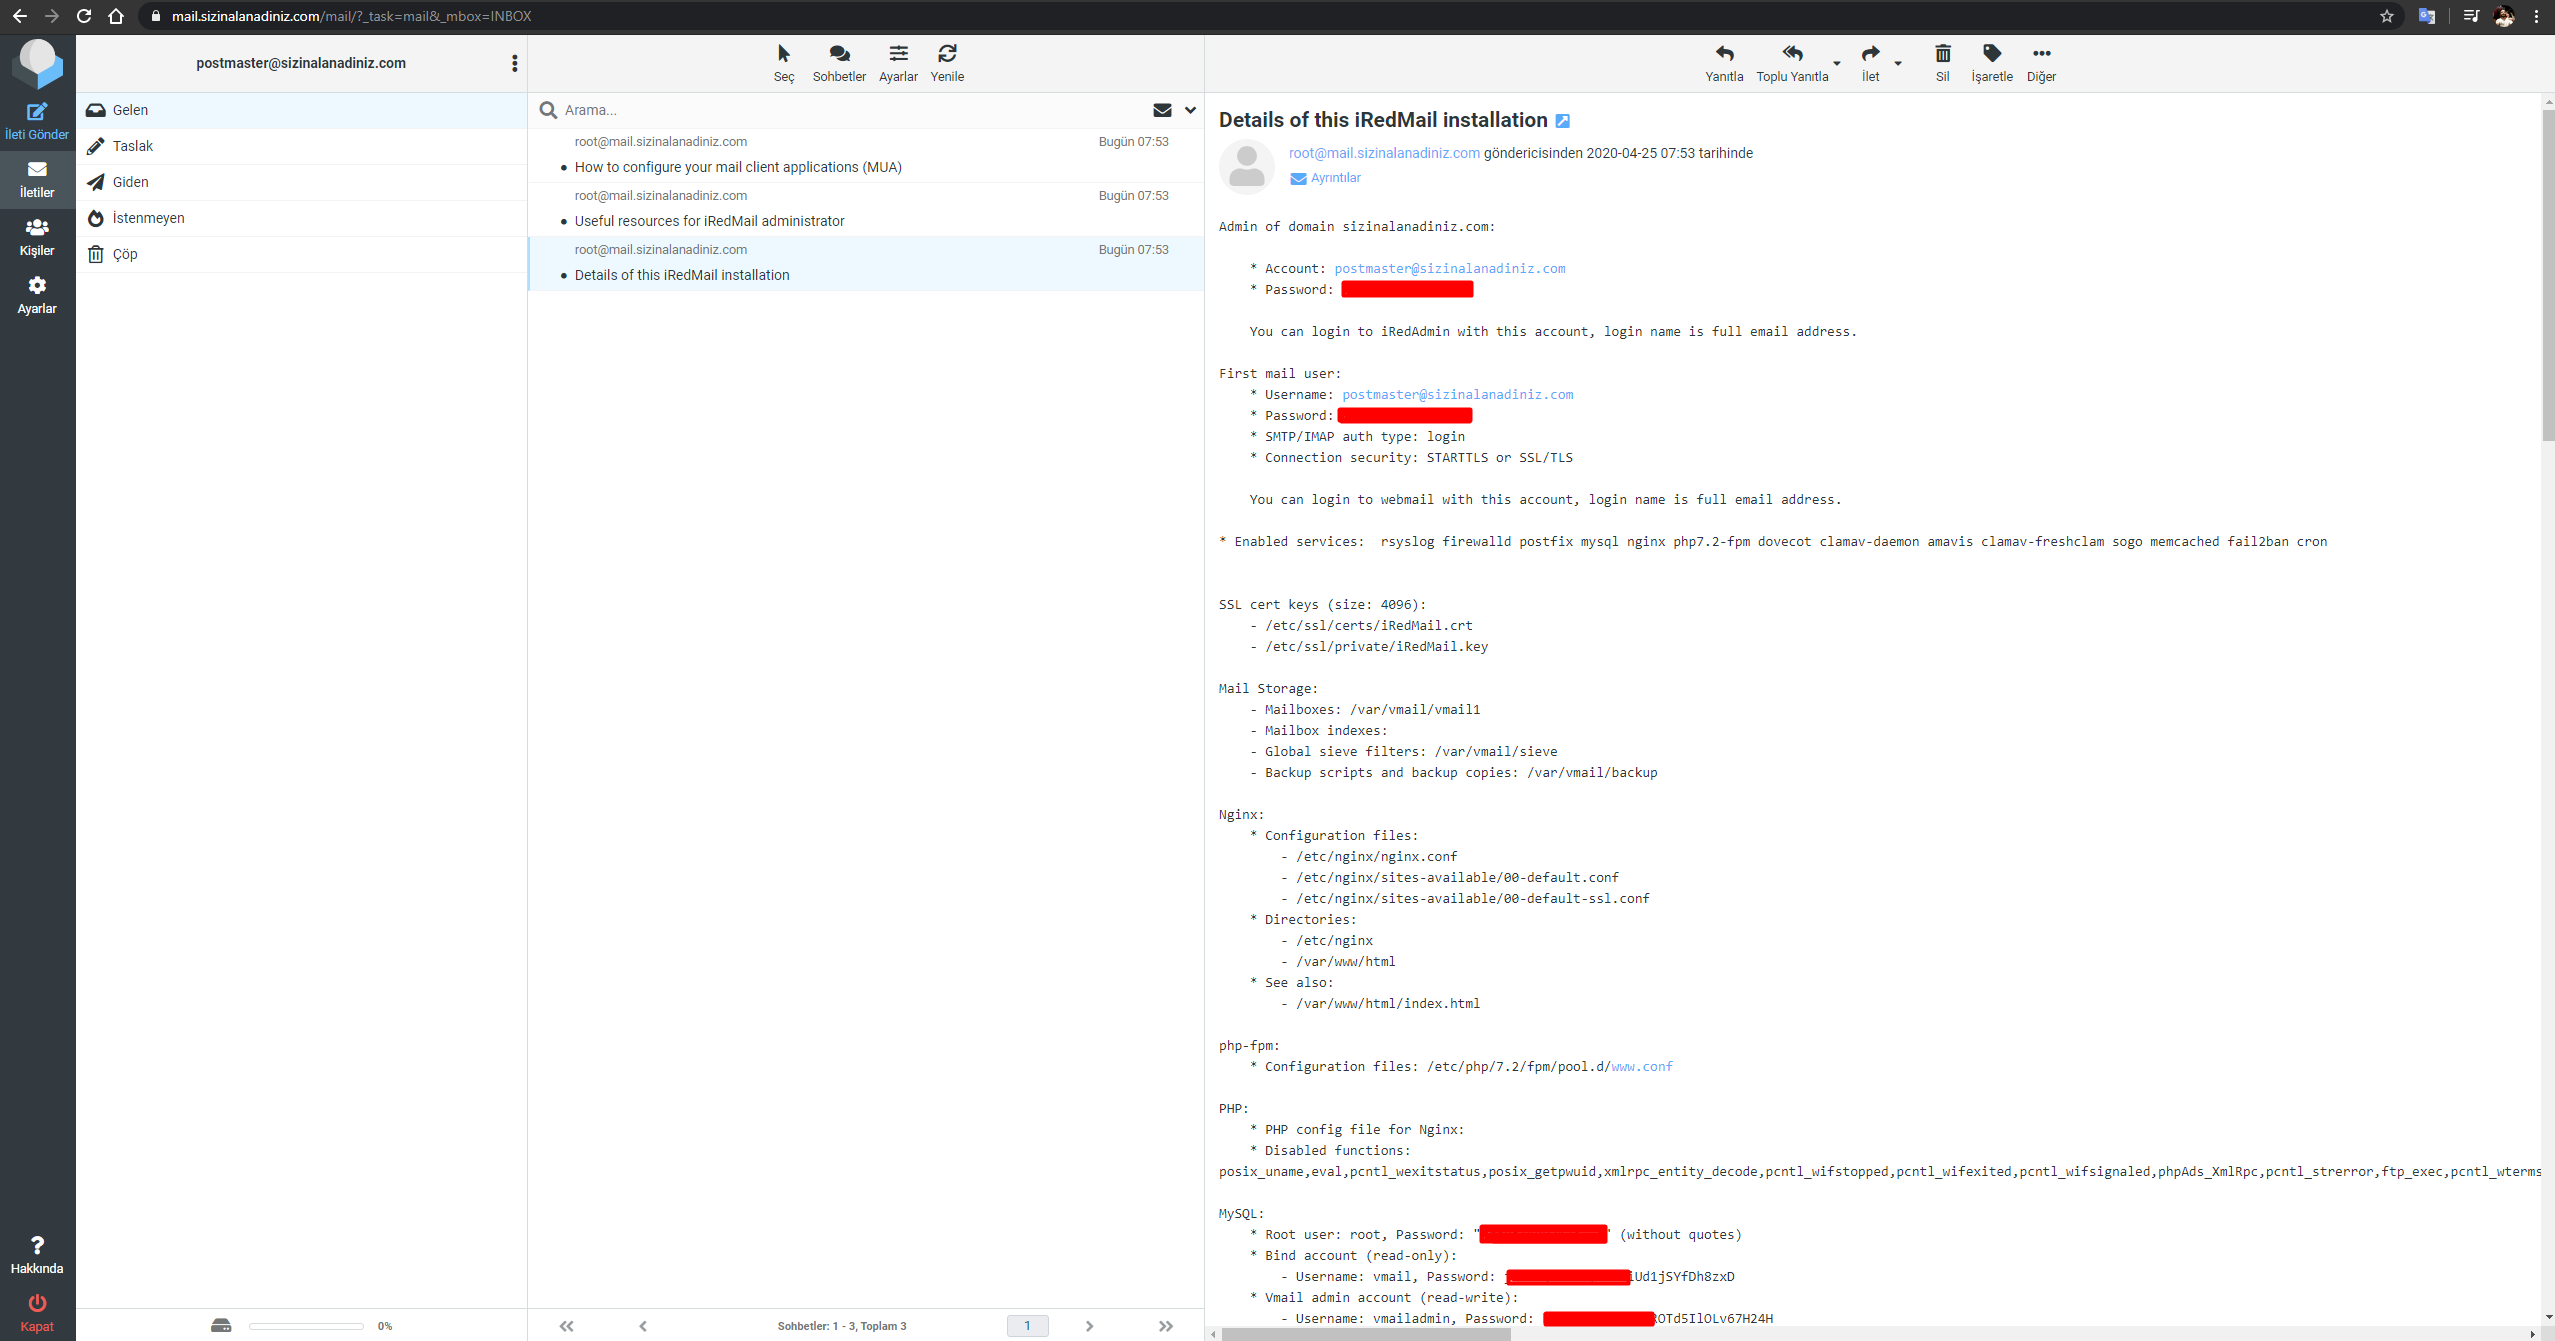Go to next page of list
2555x1341 pixels.
pyautogui.click(x=1089, y=1326)
